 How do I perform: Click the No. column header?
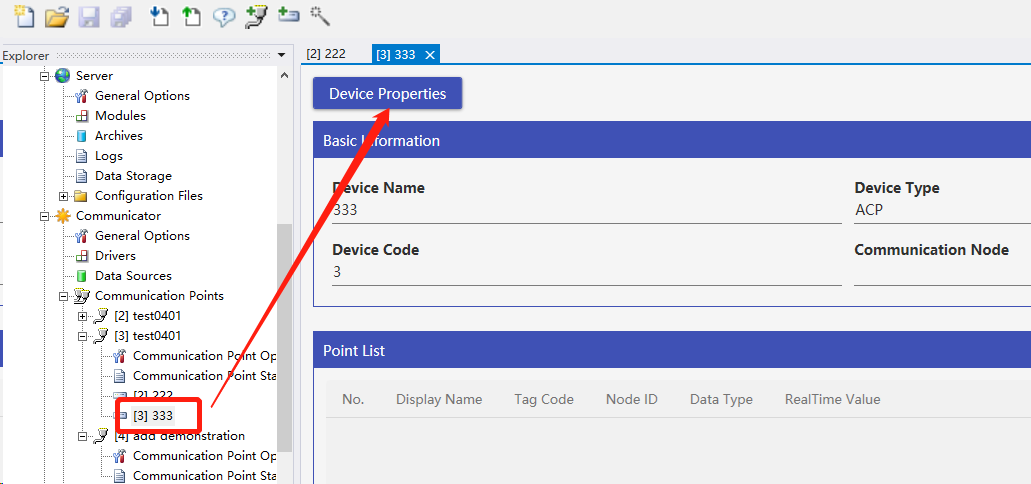352,399
